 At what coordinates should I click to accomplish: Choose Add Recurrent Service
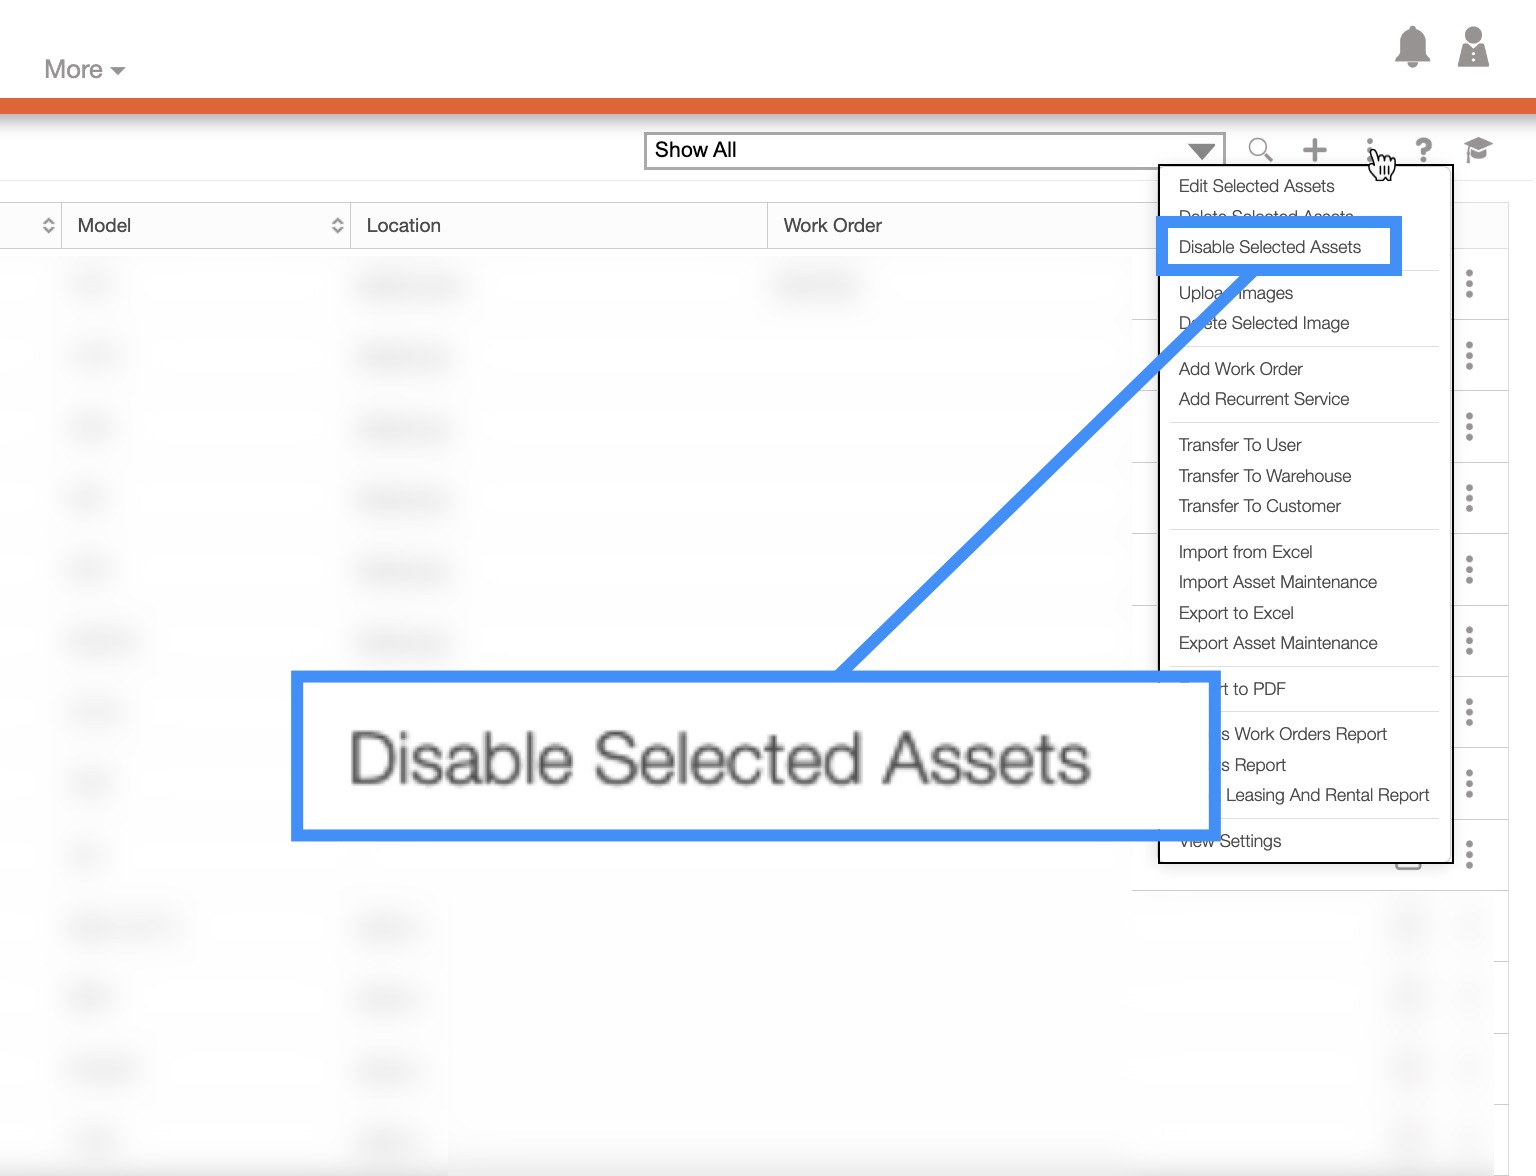pyautogui.click(x=1263, y=399)
